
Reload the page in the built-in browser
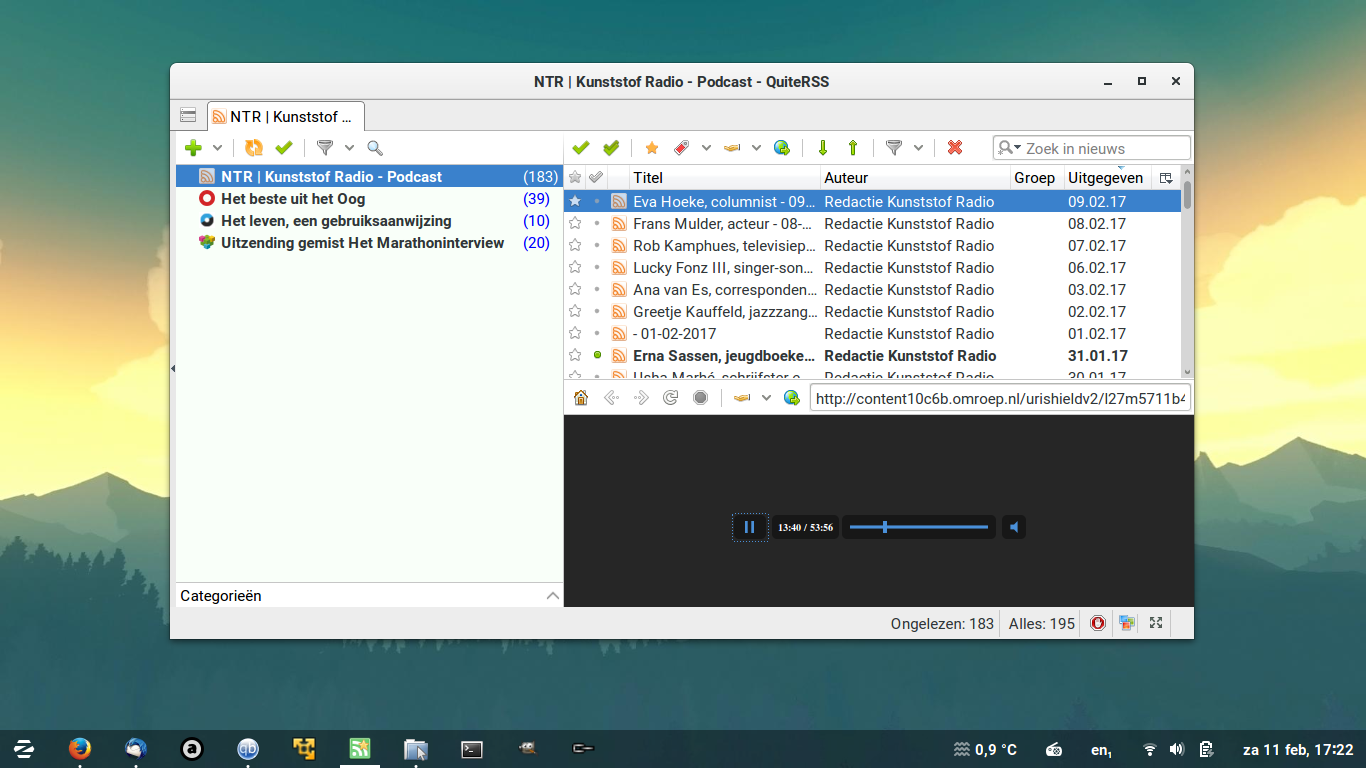(x=670, y=398)
